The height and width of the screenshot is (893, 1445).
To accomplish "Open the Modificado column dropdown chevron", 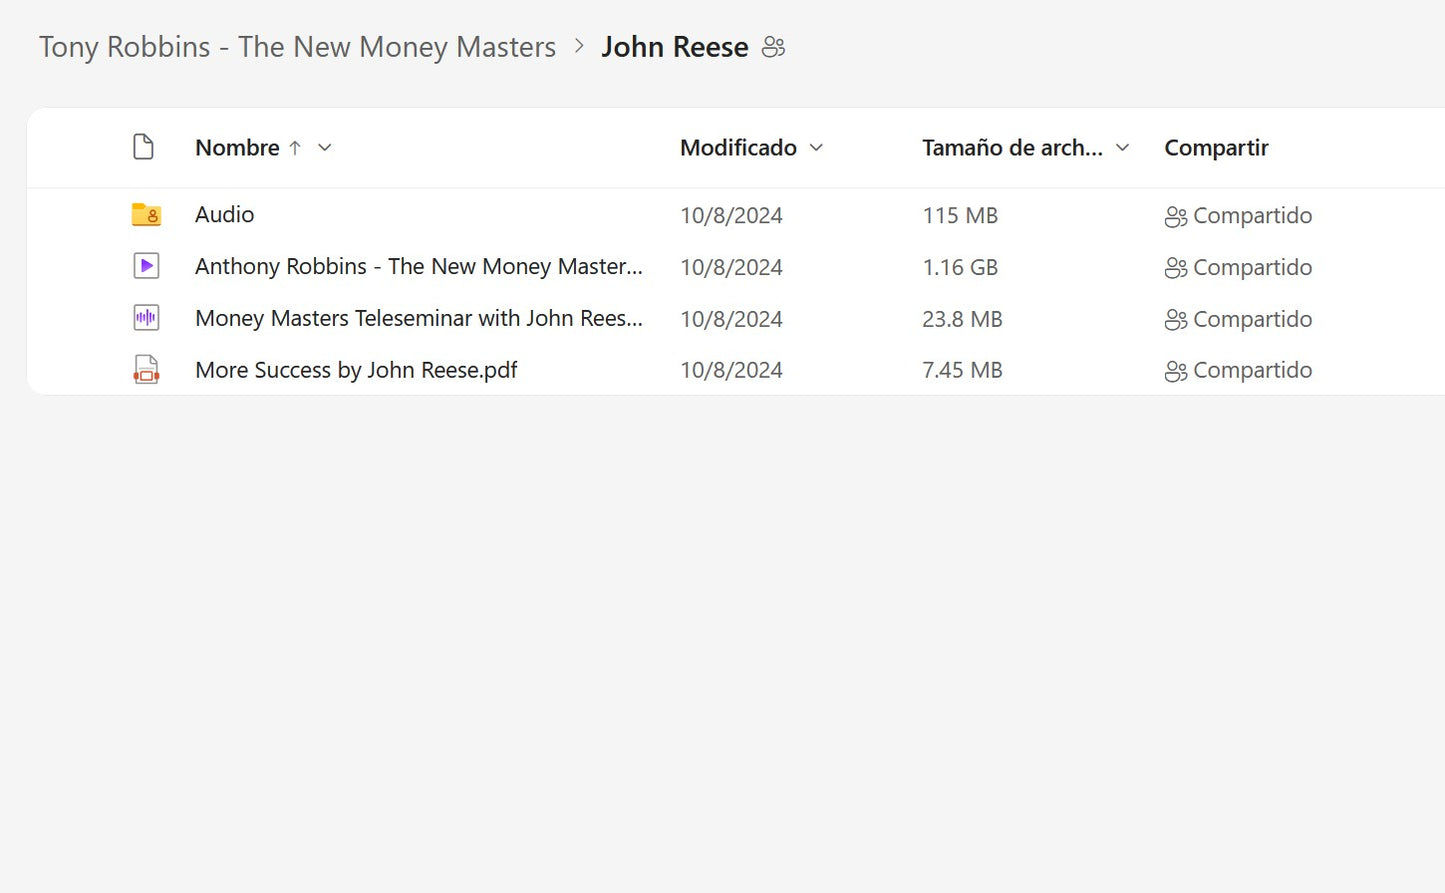I will pos(816,148).
